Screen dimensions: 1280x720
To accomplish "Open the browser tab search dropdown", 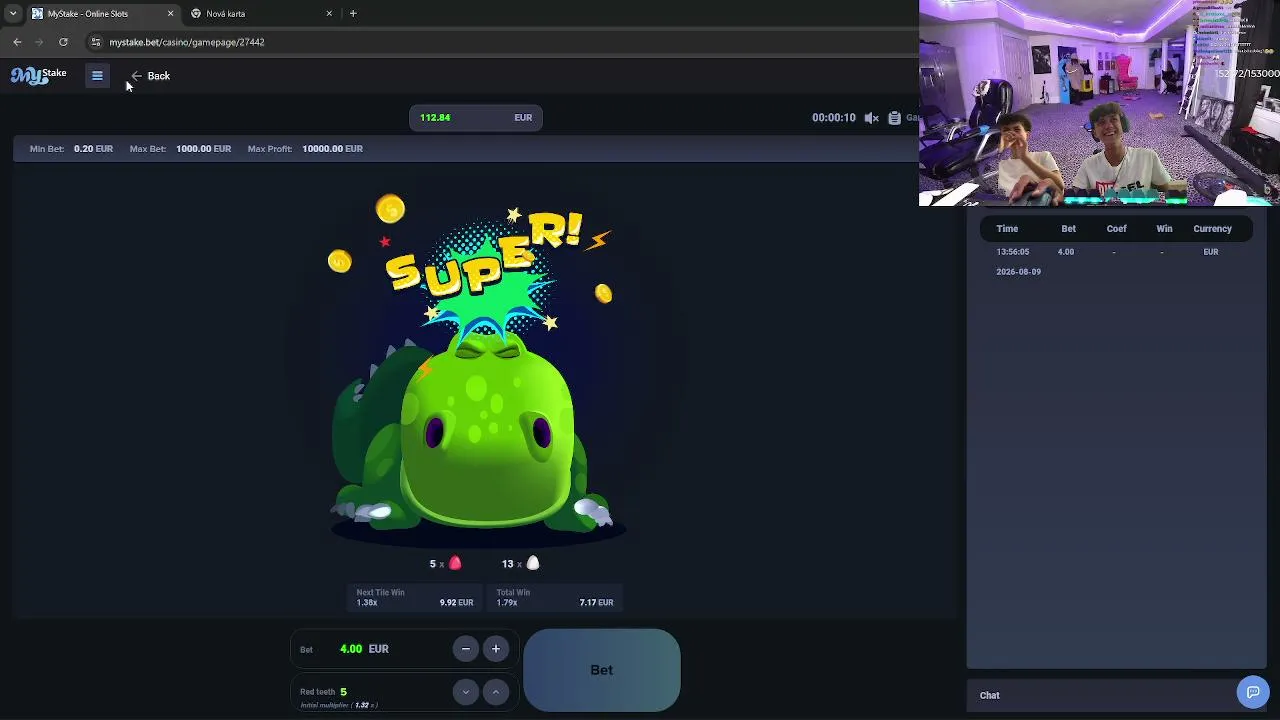I will click(12, 14).
